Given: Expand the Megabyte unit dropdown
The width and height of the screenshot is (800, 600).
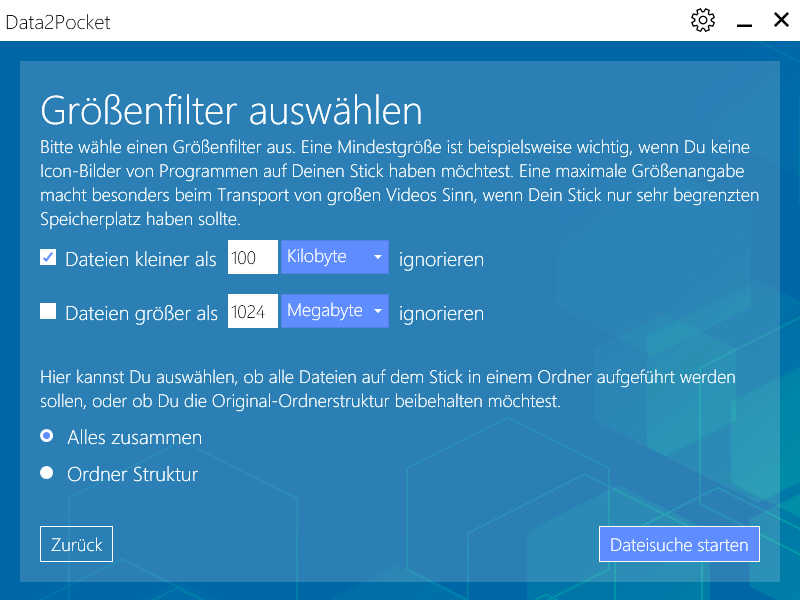Looking at the screenshot, I should pos(334,311).
